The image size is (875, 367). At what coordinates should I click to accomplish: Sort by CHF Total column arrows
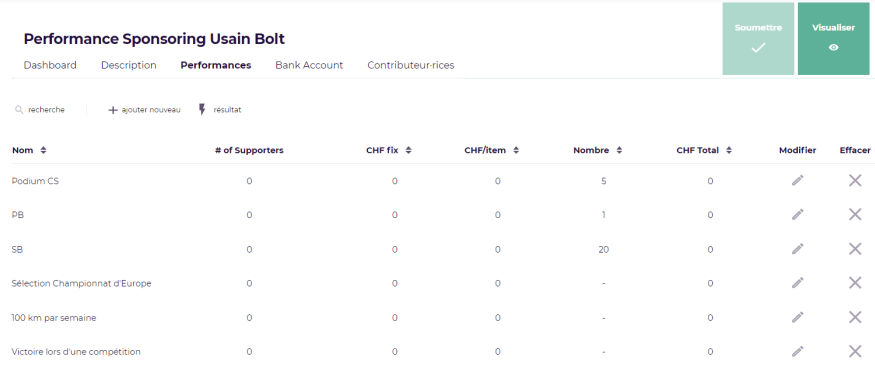729,150
